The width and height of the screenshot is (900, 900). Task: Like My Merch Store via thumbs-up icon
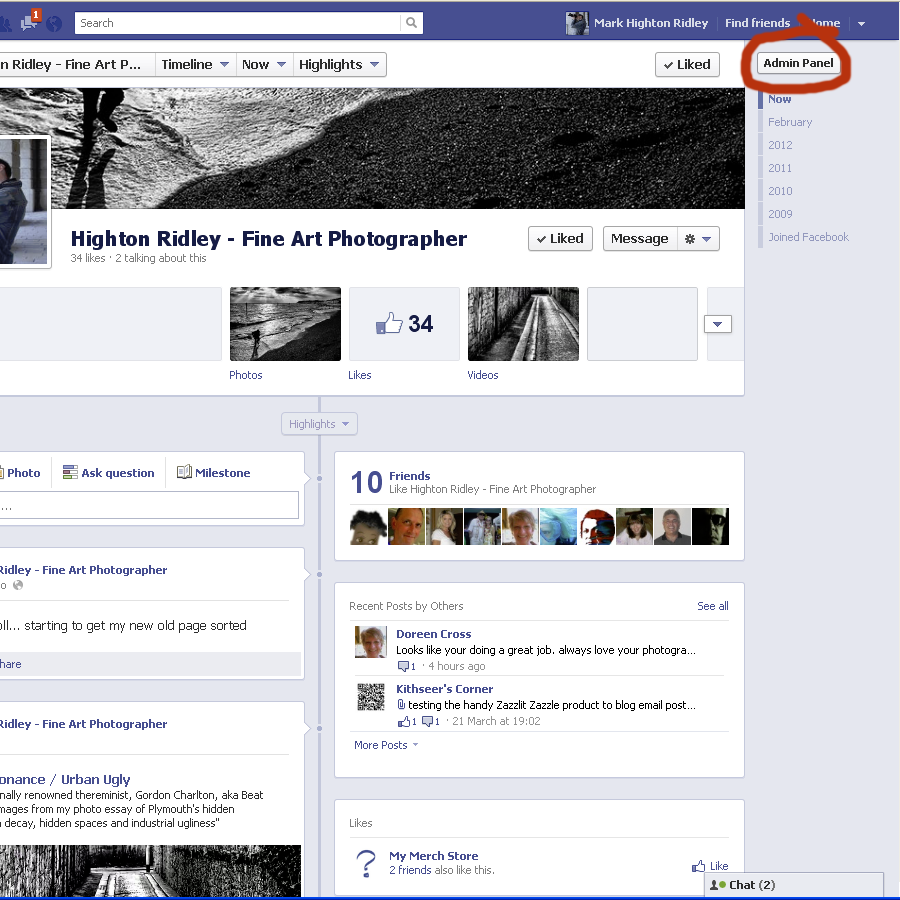tap(699, 866)
